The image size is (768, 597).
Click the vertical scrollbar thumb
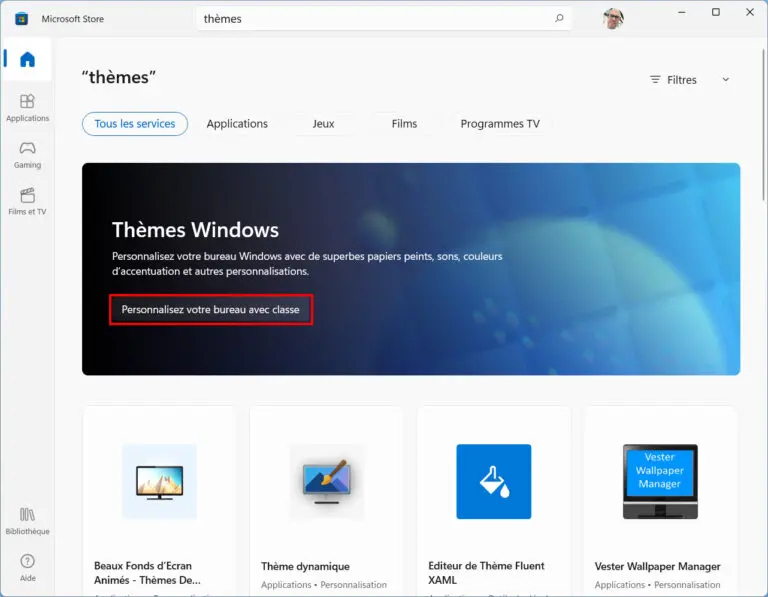point(763,125)
